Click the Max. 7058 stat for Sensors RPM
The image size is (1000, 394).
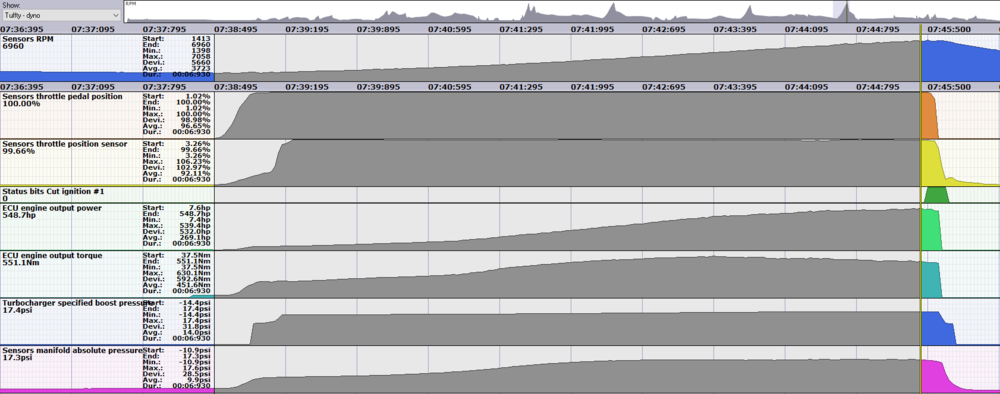(x=177, y=56)
